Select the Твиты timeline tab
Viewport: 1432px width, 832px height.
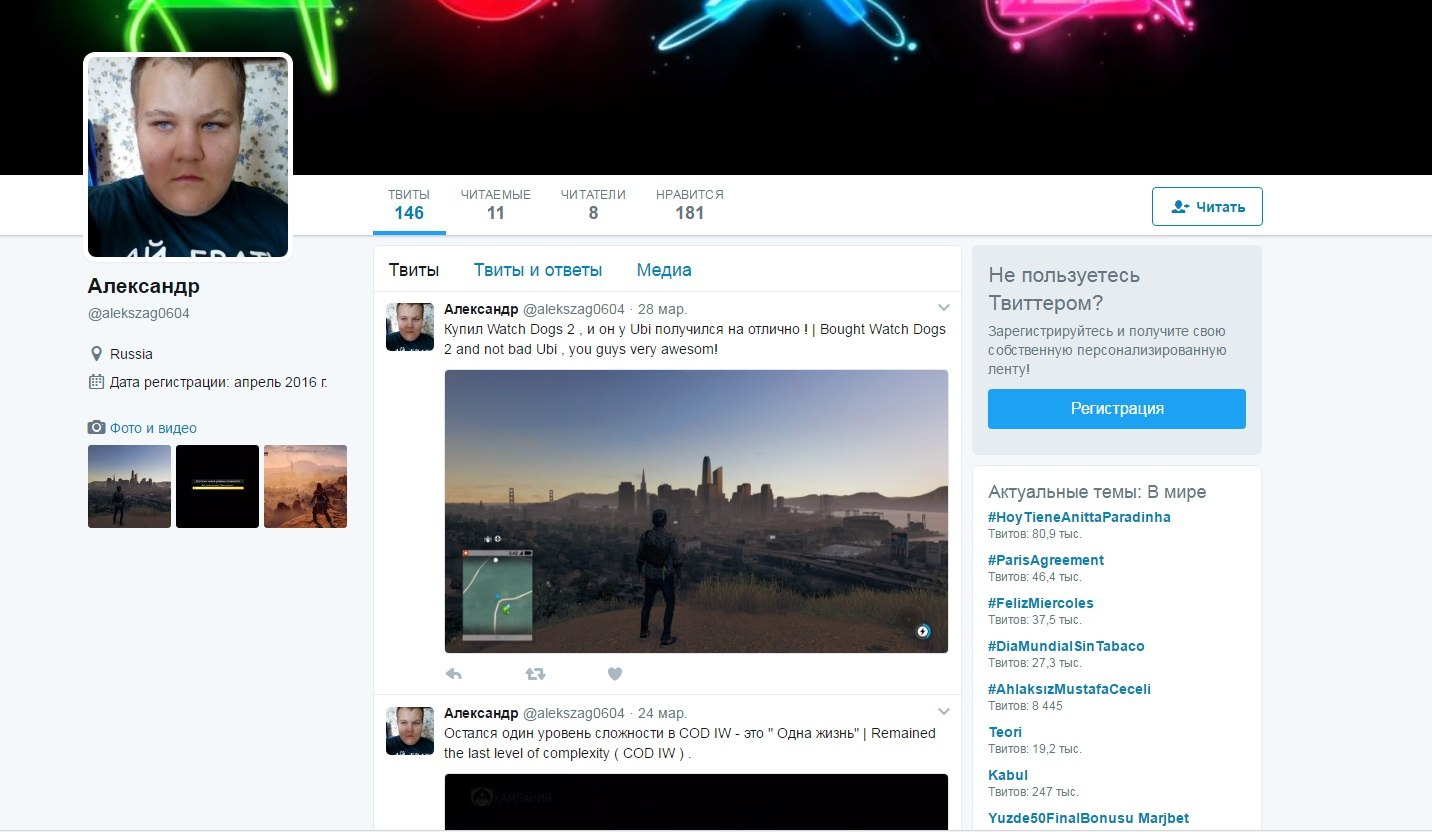pyautogui.click(x=413, y=270)
